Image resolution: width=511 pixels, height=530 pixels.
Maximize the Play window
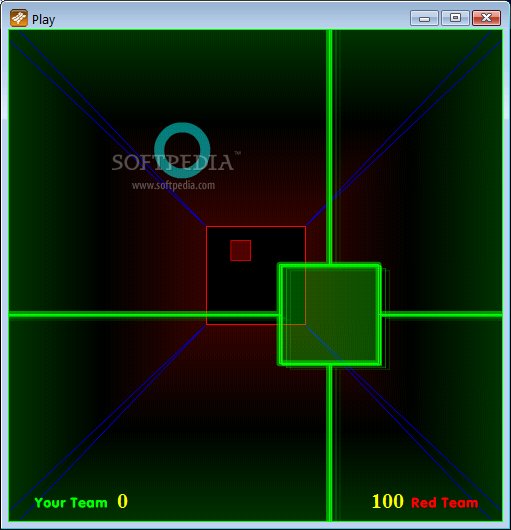(455, 18)
